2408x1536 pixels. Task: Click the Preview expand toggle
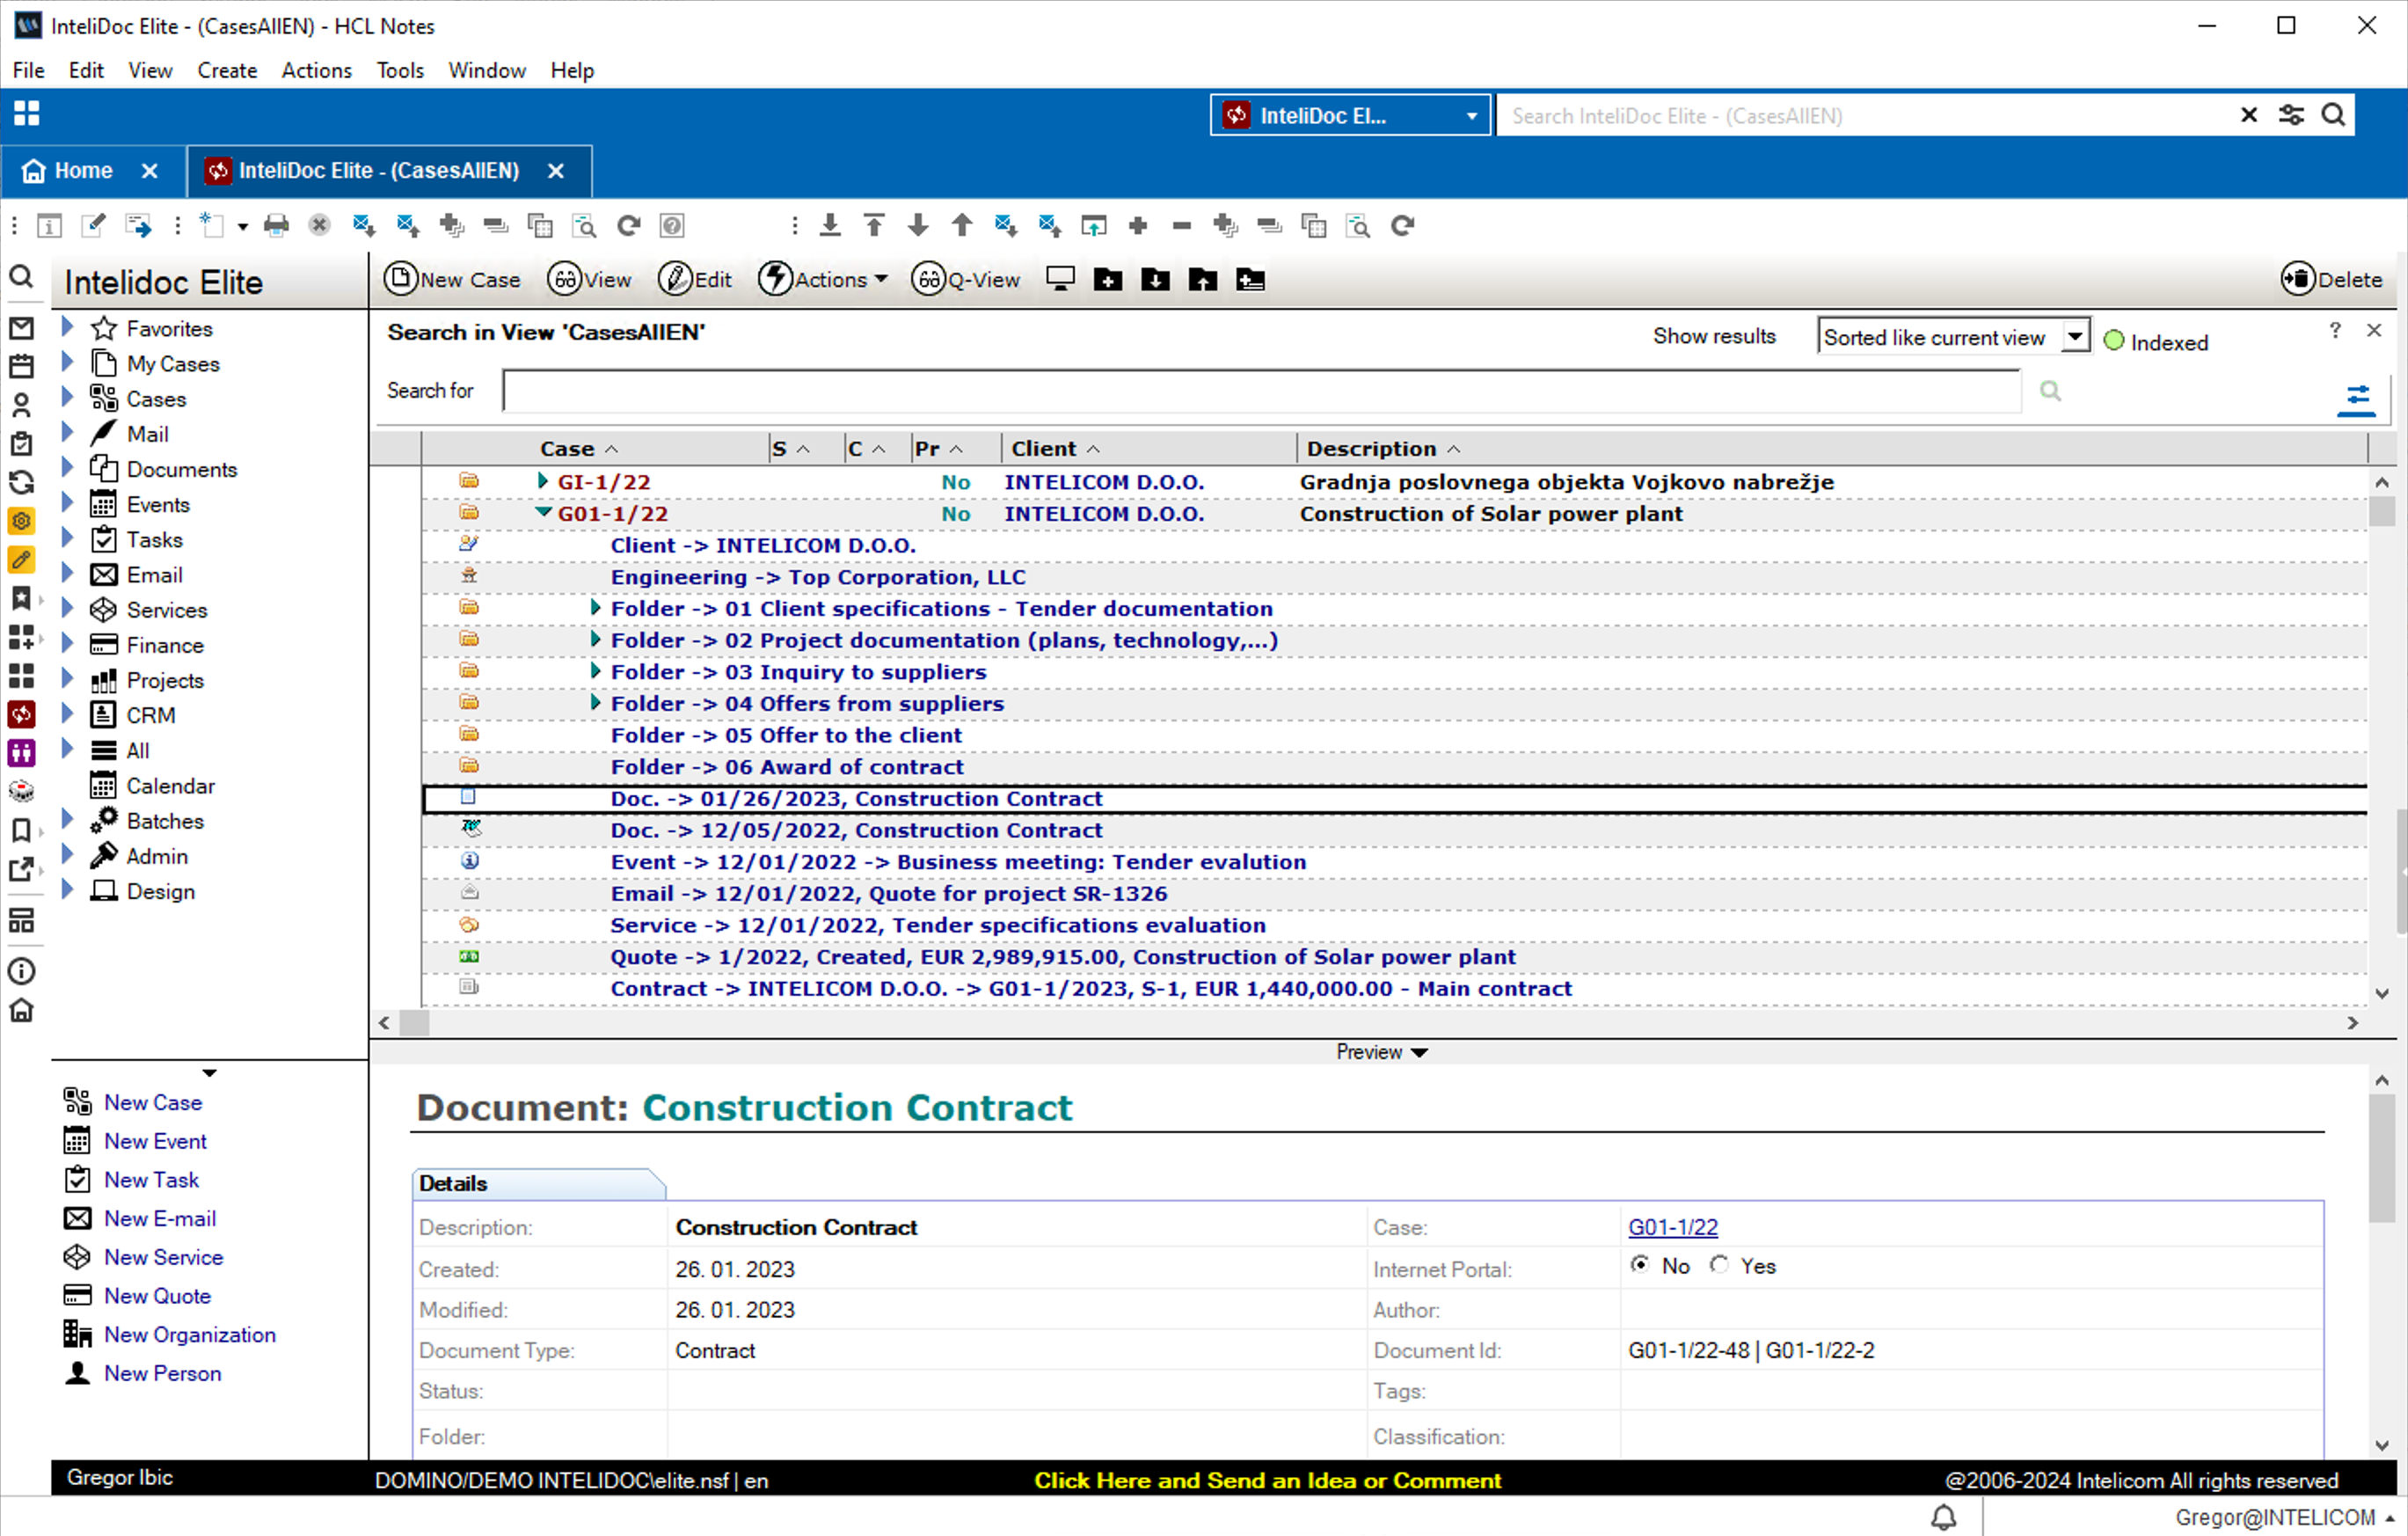1383,1051
